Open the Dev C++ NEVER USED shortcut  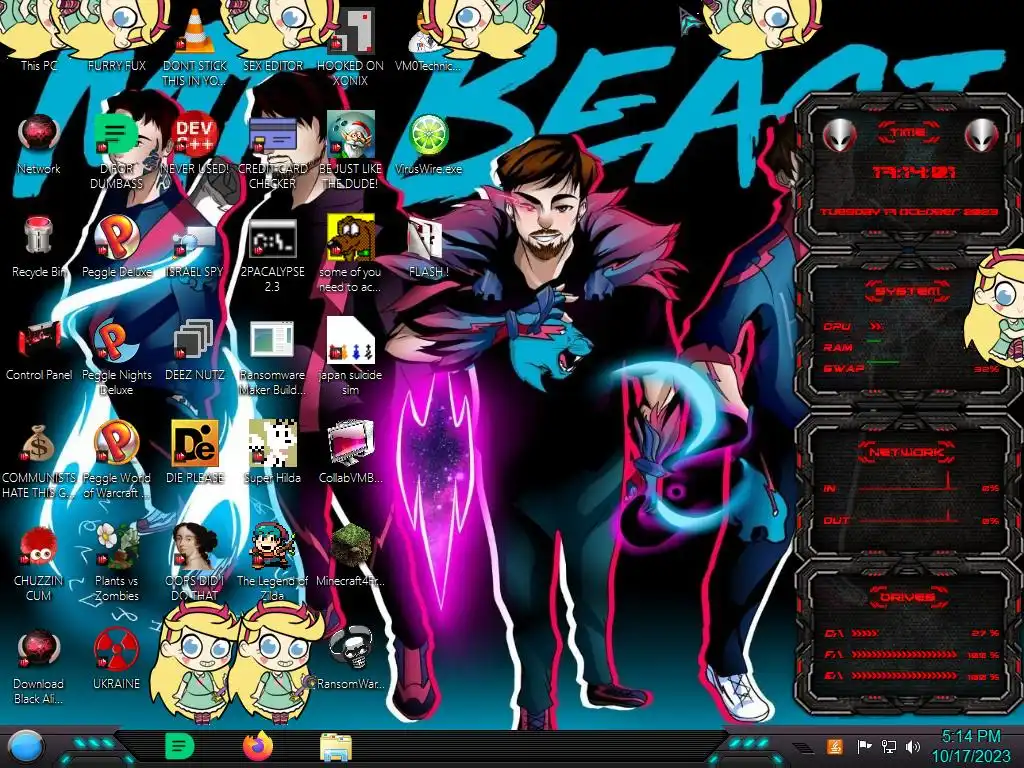195,144
